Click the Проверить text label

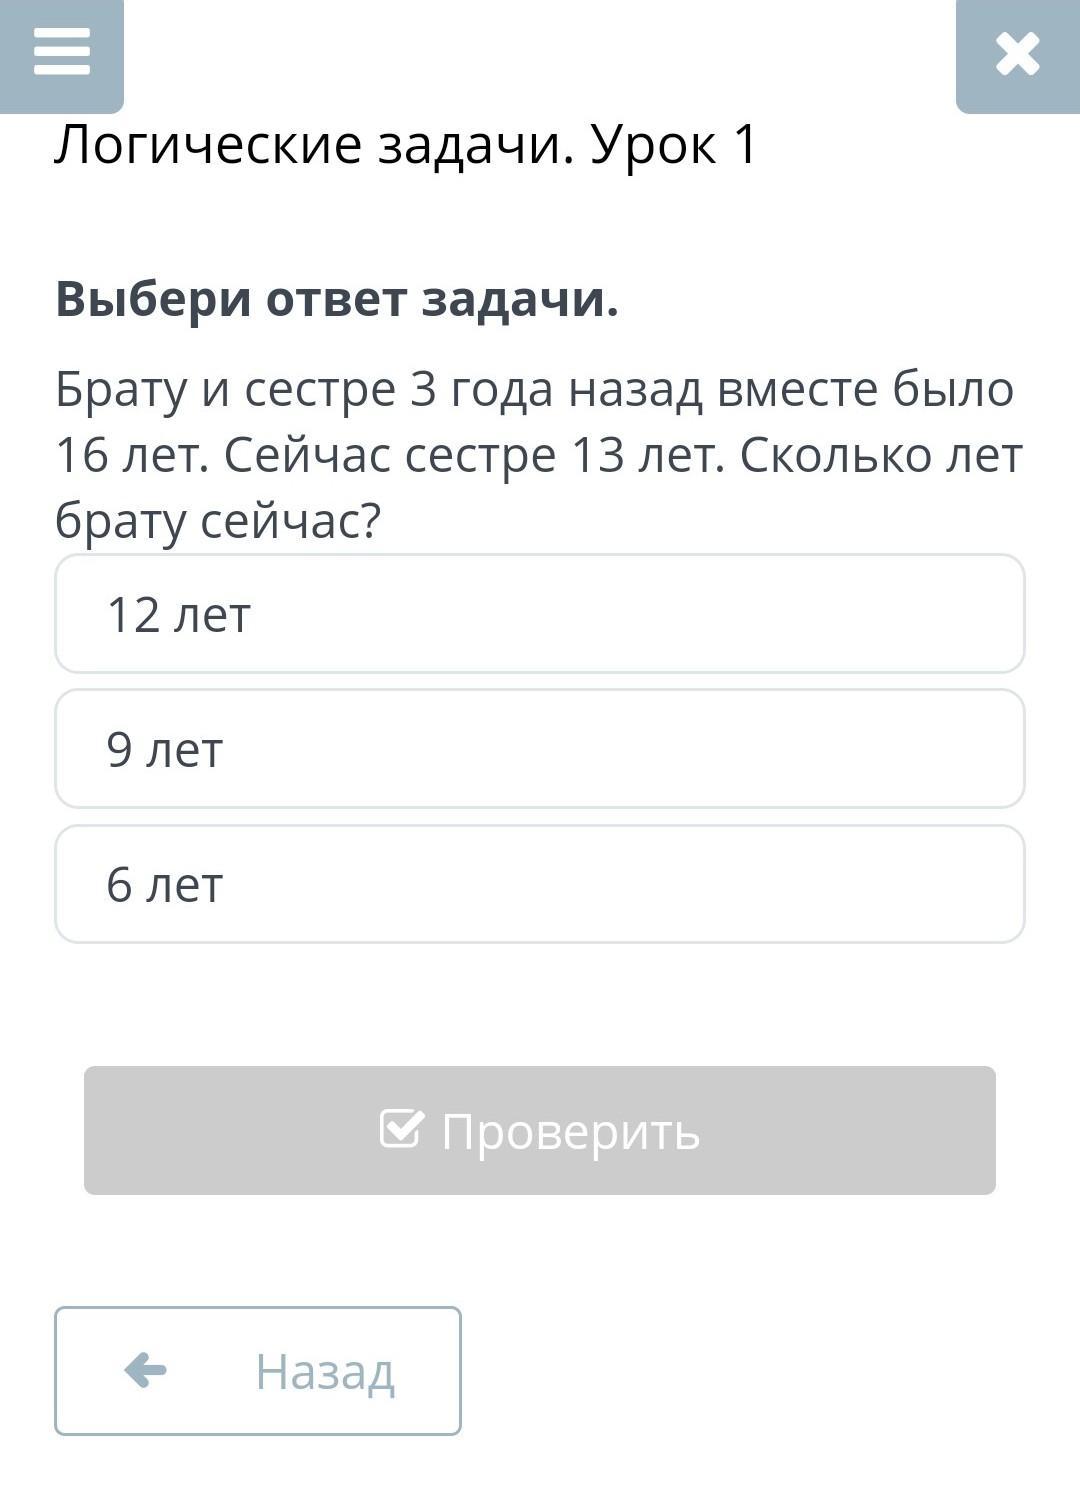(570, 1131)
